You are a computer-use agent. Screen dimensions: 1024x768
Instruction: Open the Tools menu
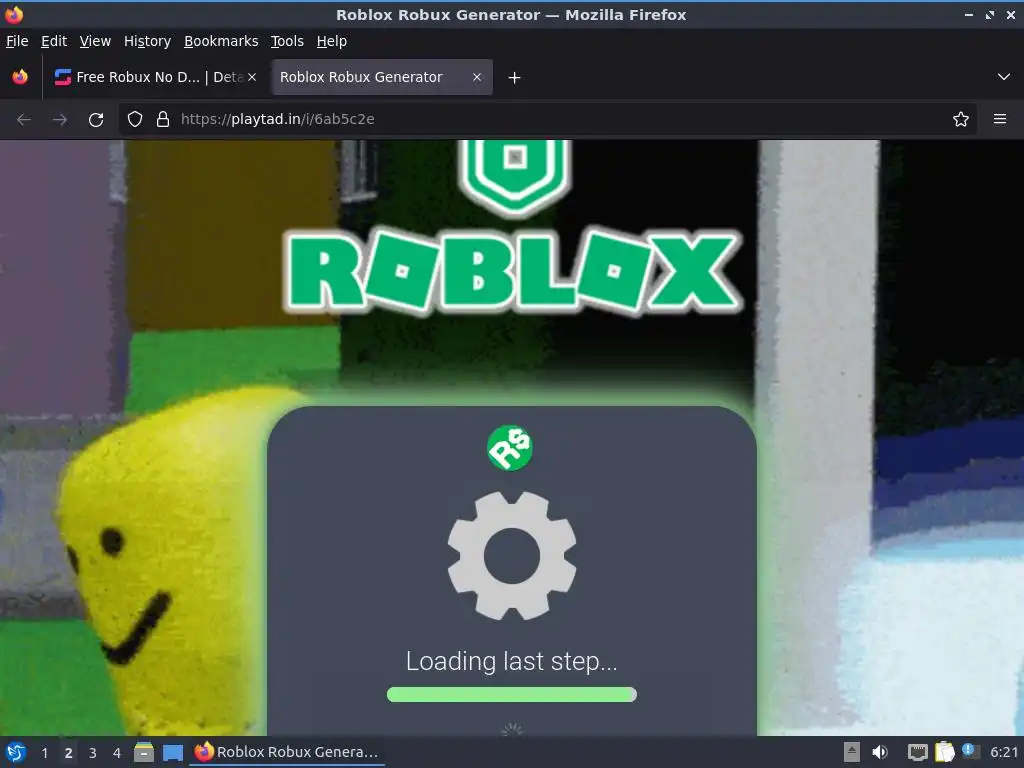pos(287,41)
